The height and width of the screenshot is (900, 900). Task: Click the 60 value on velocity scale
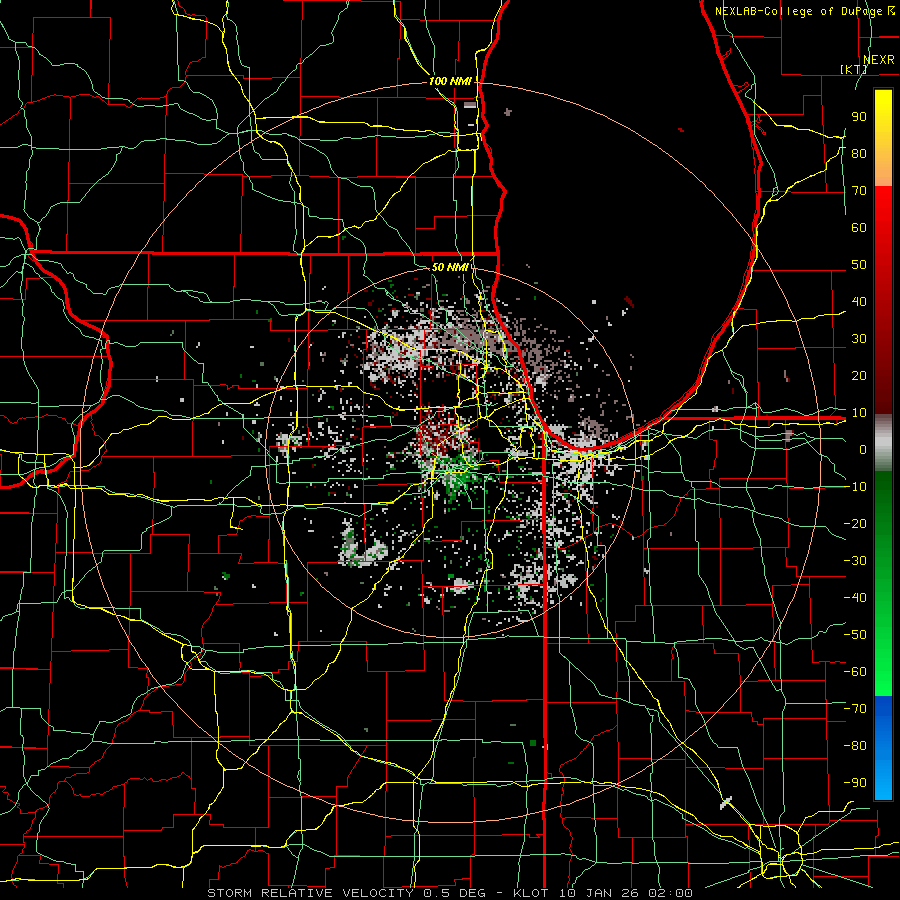pyautogui.click(x=859, y=227)
